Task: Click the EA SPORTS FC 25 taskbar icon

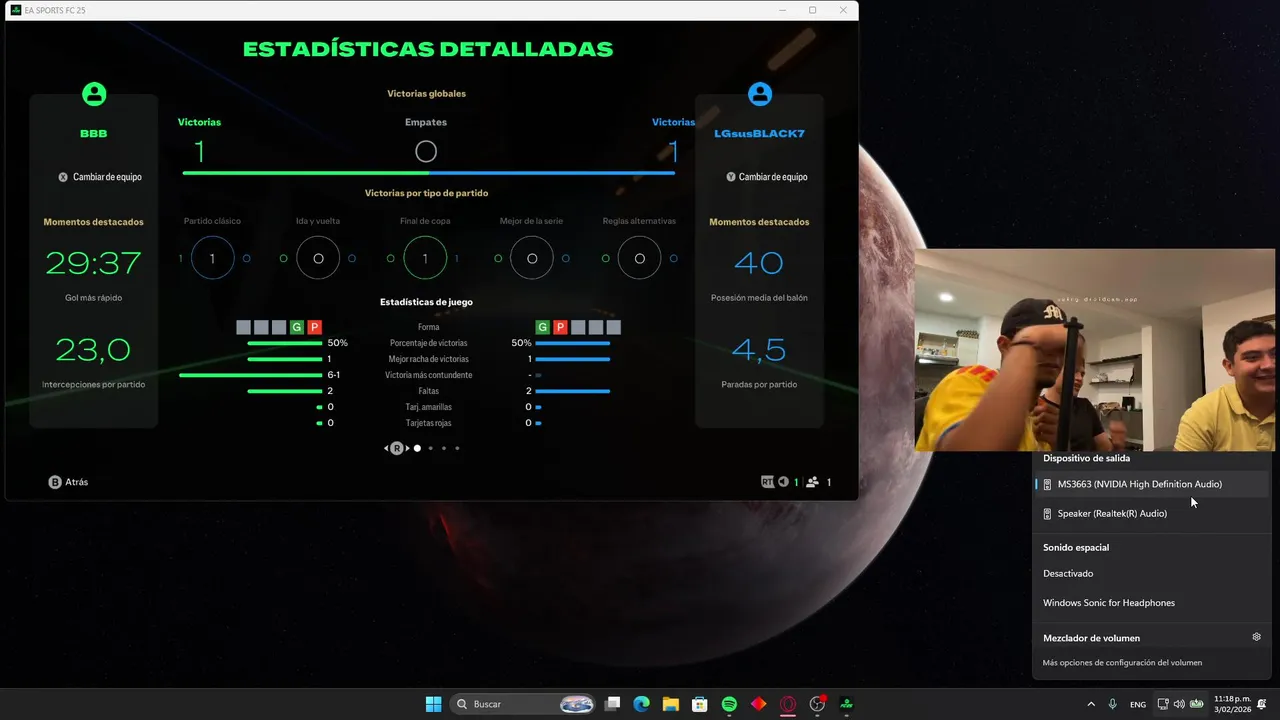Action: point(847,704)
